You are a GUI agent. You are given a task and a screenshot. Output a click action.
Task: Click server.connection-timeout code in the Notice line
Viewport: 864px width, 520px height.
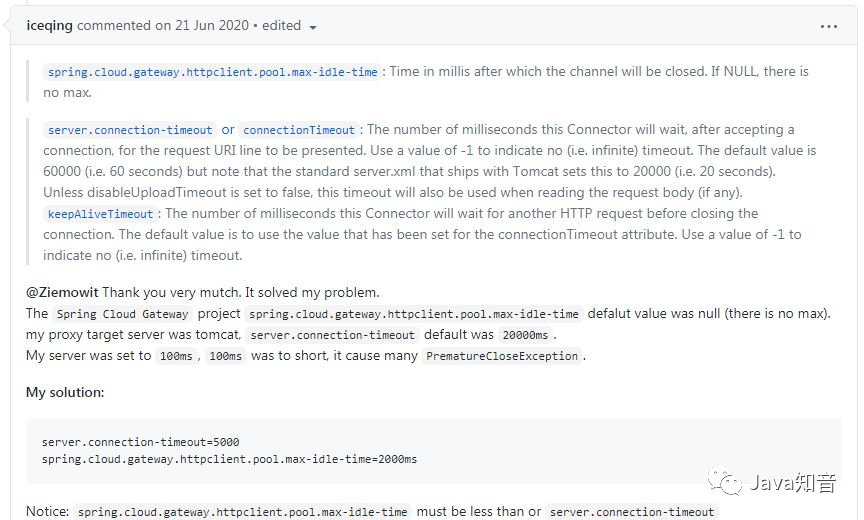631,512
